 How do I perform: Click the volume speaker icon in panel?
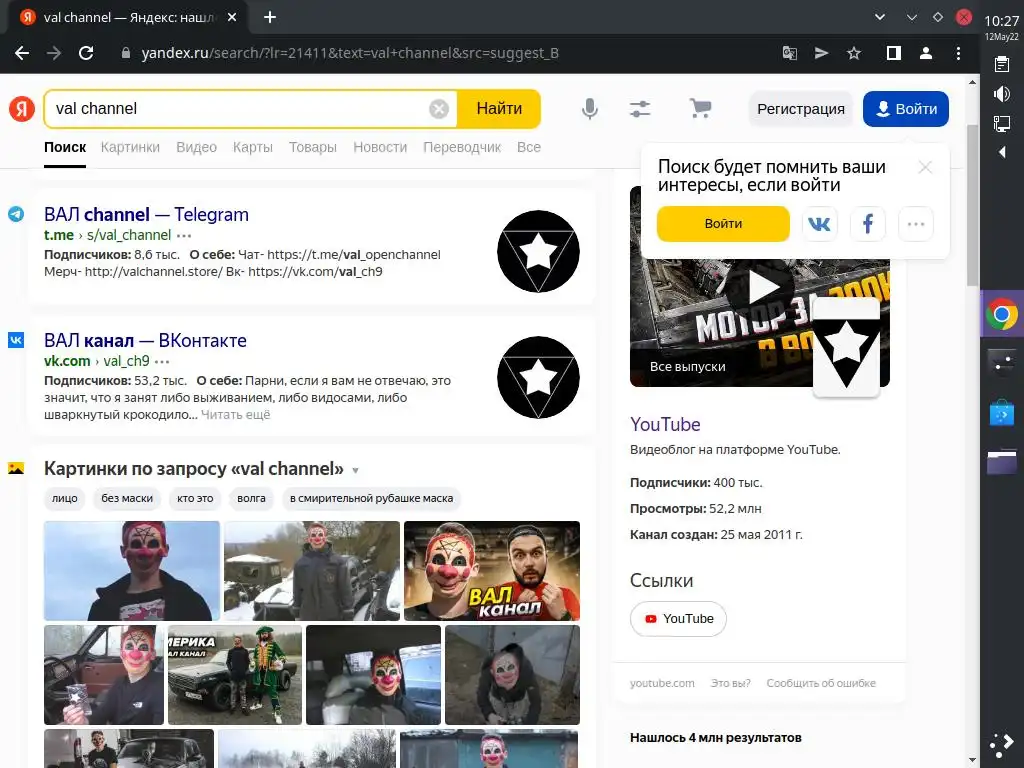pyautogui.click(x=1002, y=94)
